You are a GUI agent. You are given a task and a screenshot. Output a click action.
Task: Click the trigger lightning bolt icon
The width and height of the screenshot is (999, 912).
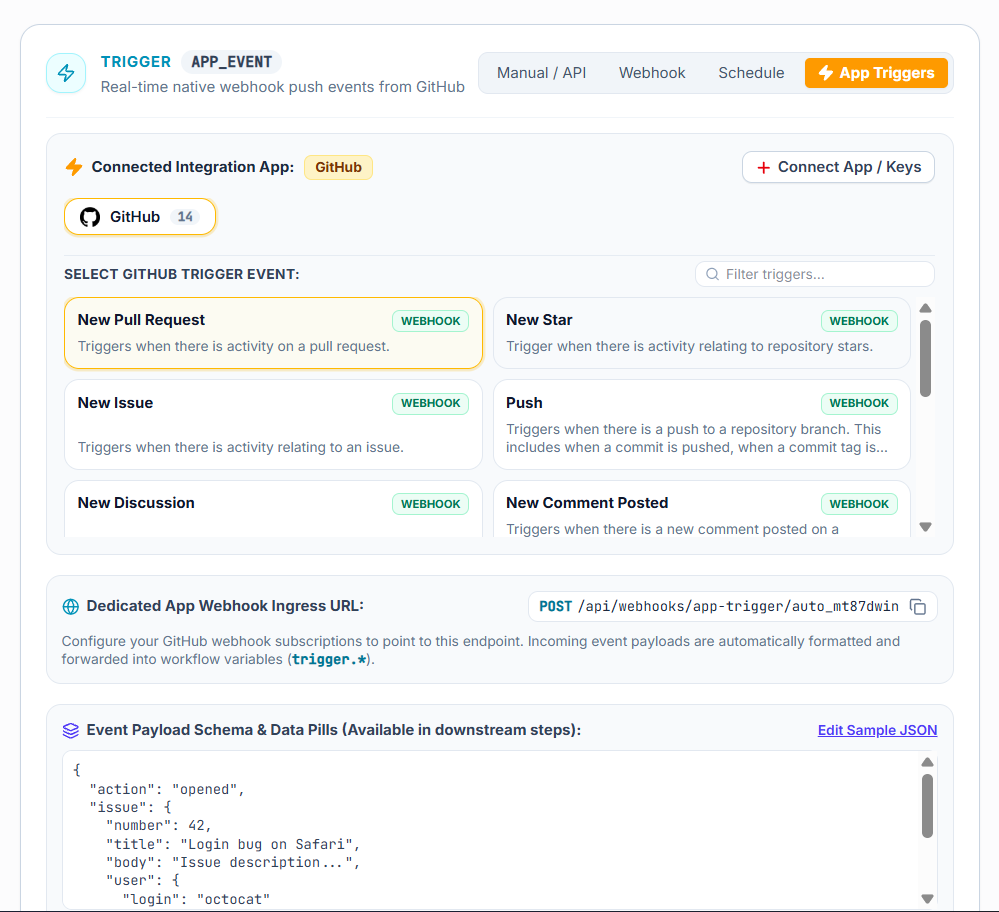(66, 73)
